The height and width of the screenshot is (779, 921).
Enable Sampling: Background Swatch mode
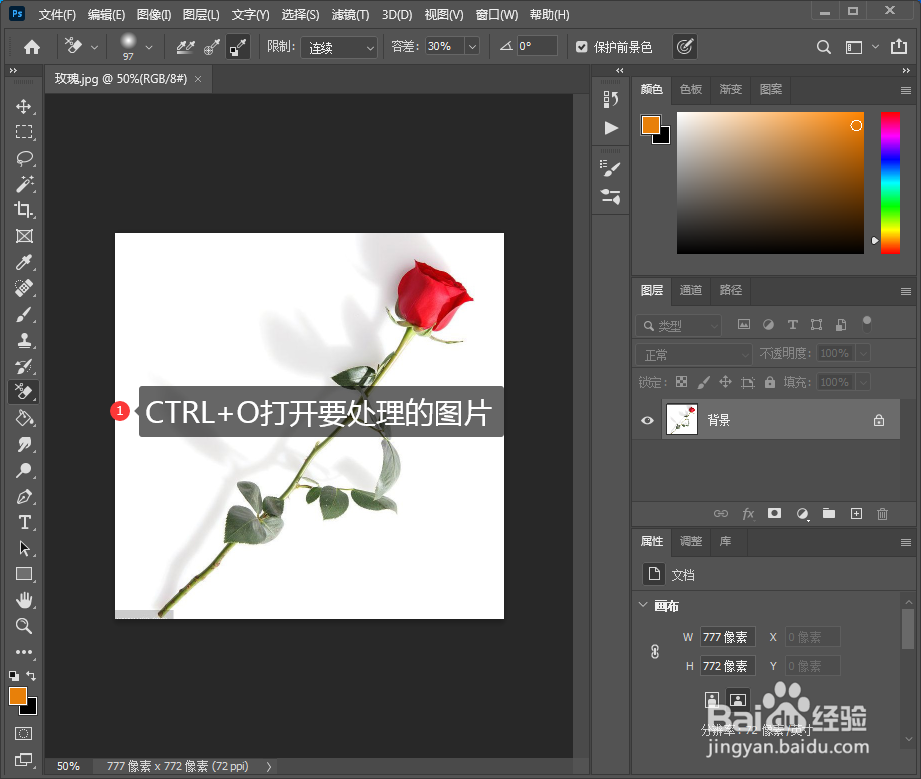point(238,47)
